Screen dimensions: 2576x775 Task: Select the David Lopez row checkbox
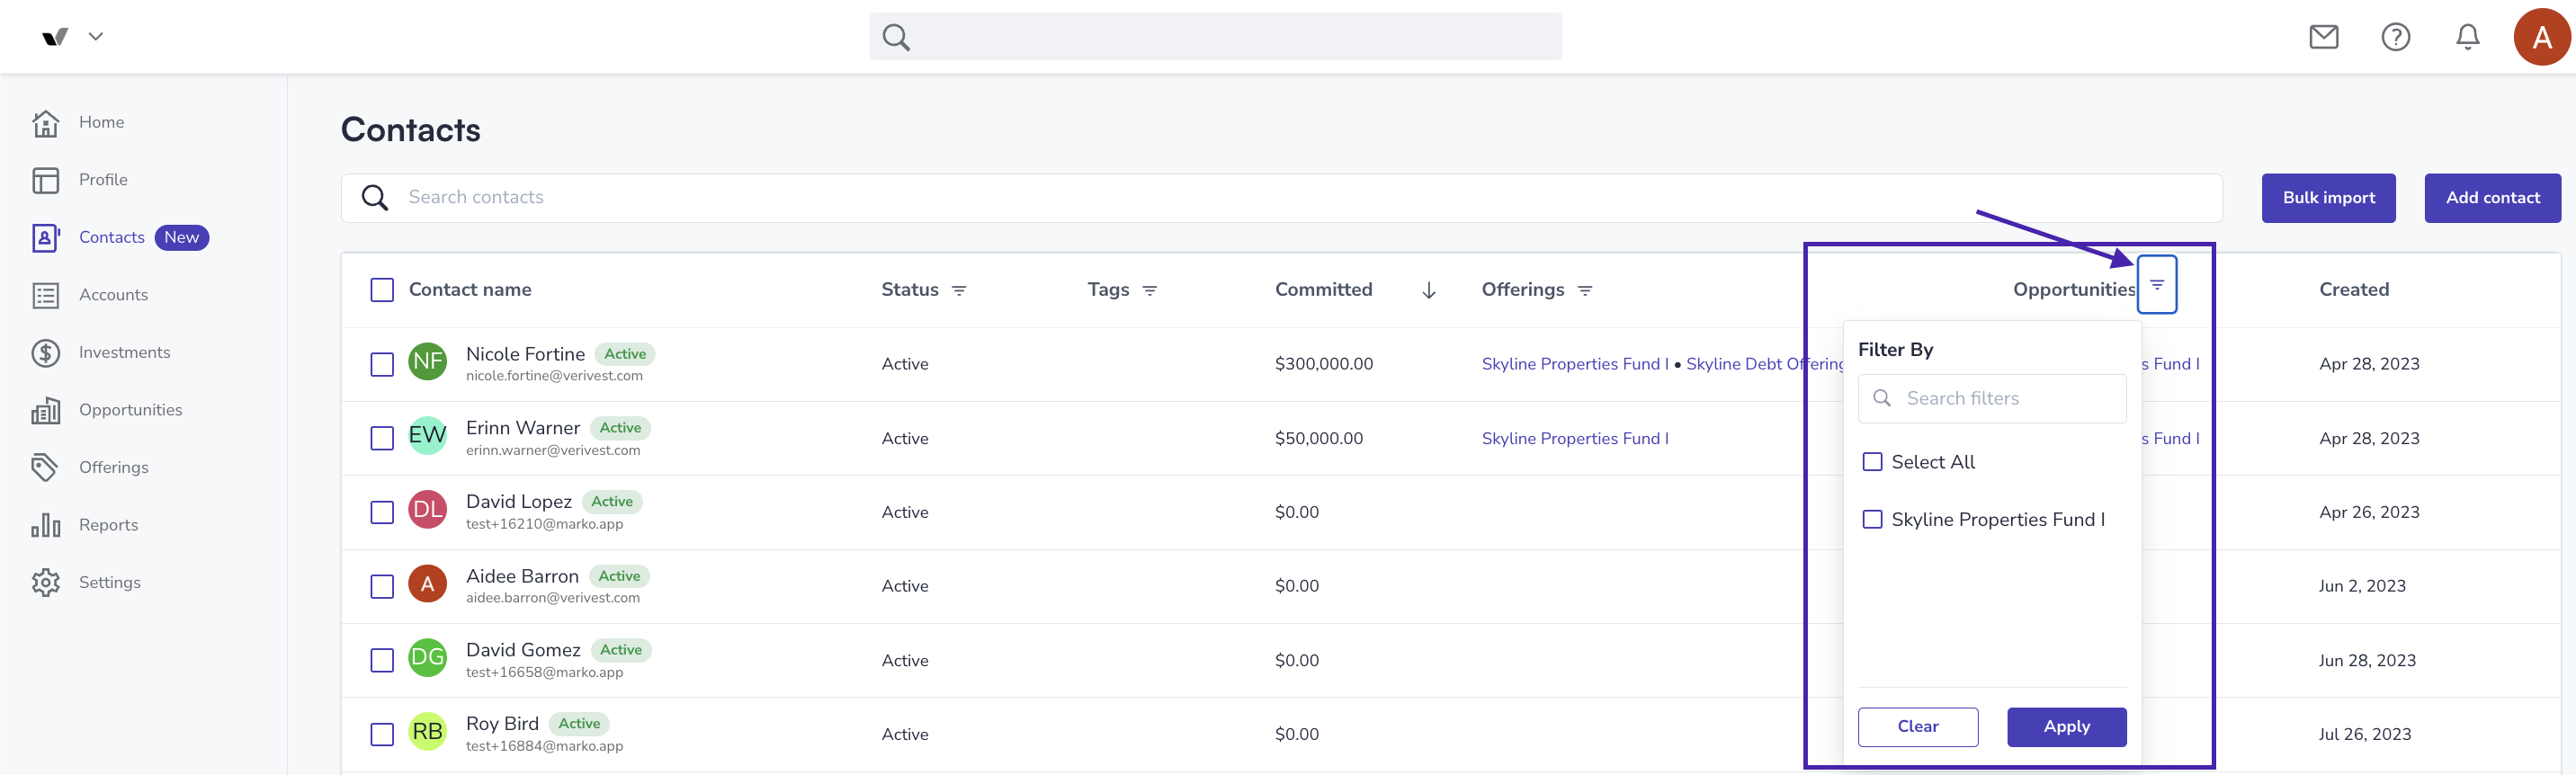pyautogui.click(x=382, y=512)
